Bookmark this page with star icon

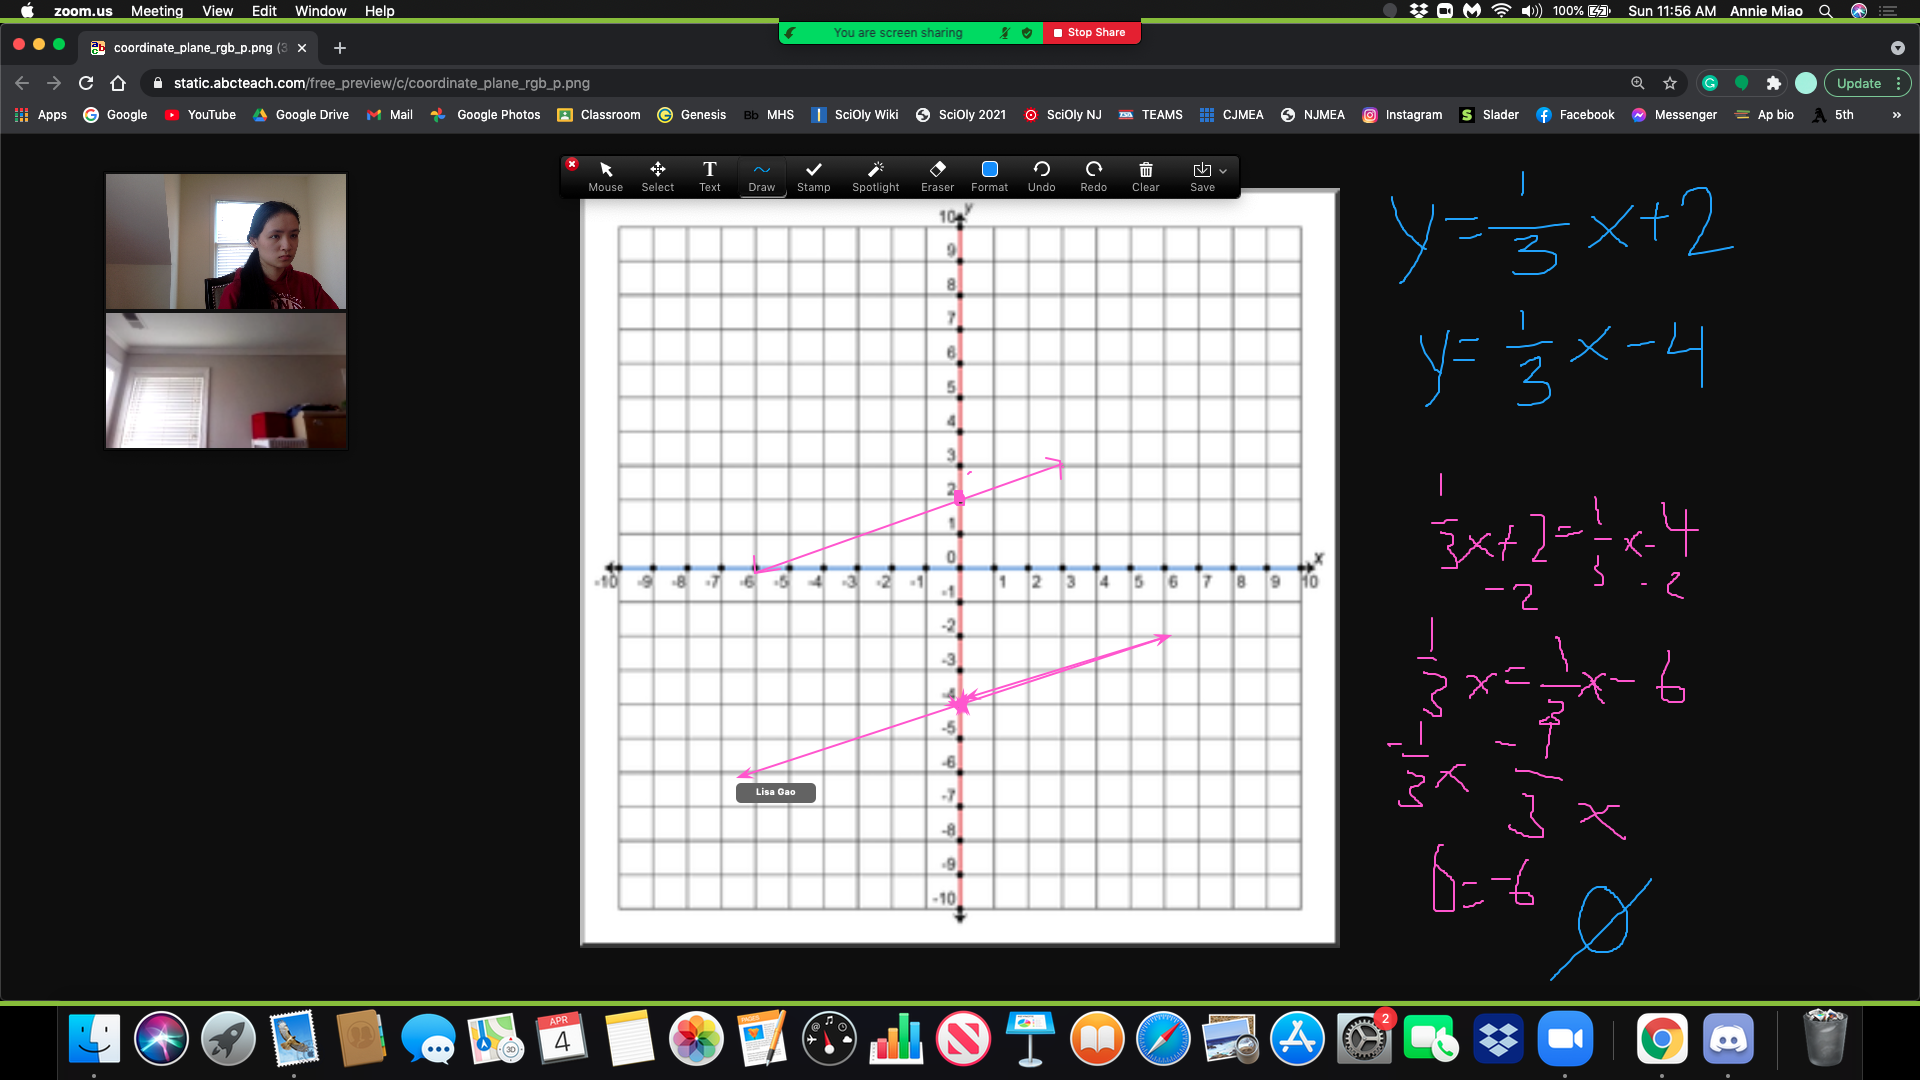[1669, 83]
